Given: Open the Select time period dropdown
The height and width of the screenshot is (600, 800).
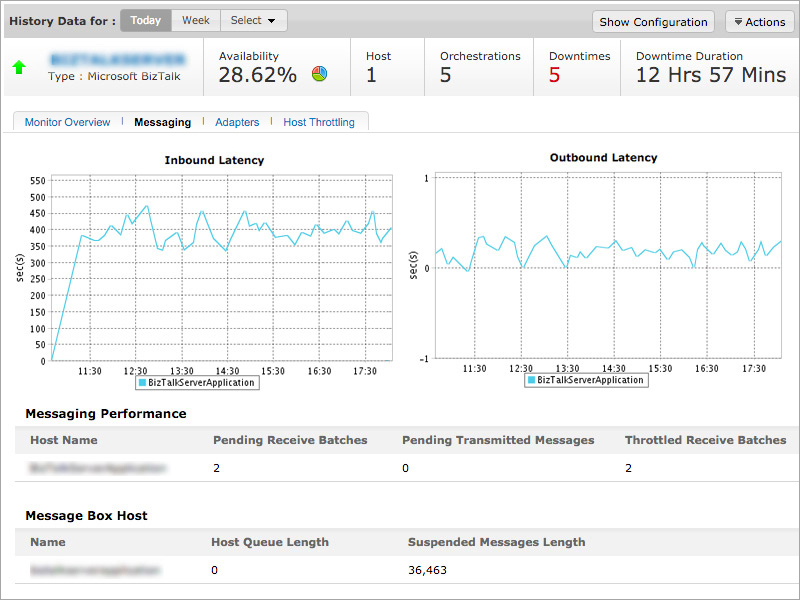Looking at the screenshot, I should pos(253,21).
